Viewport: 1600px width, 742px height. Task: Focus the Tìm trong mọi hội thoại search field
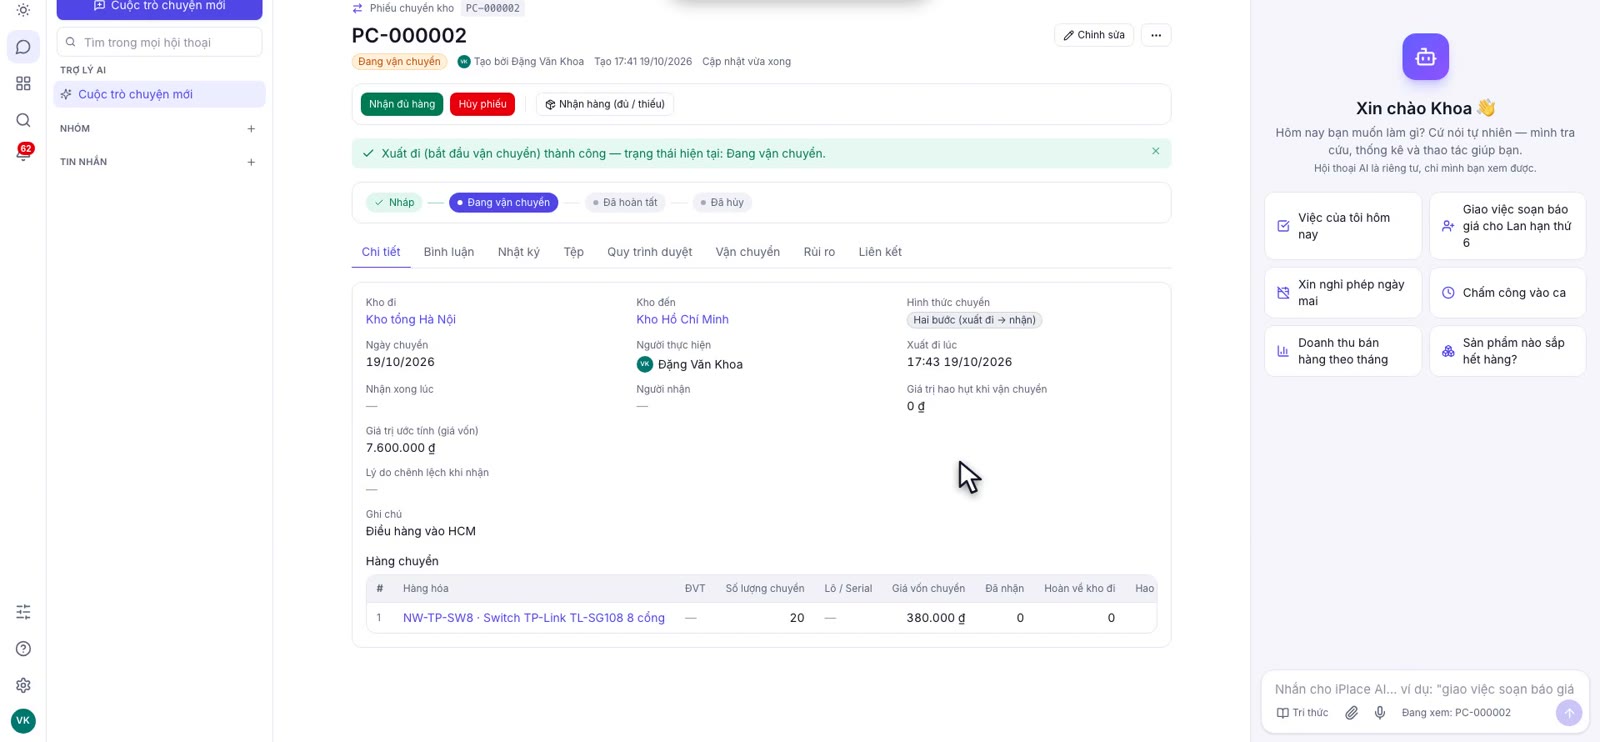click(x=160, y=42)
